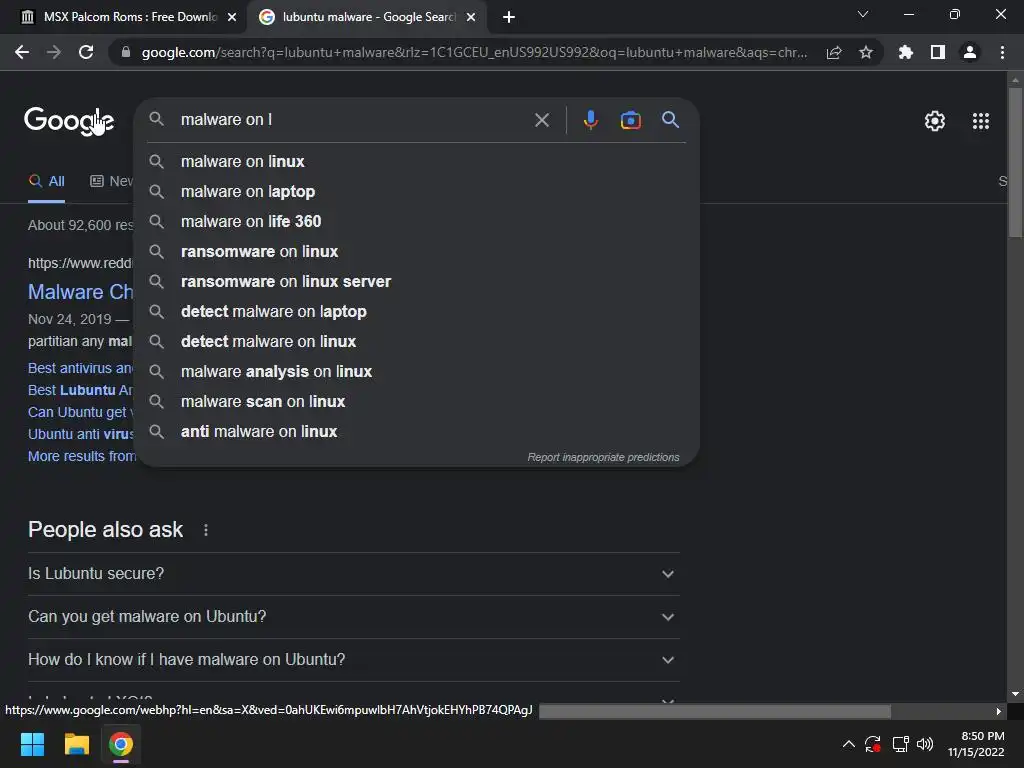Click horizontal scrollbar right arrow

pyautogui.click(x=999, y=711)
